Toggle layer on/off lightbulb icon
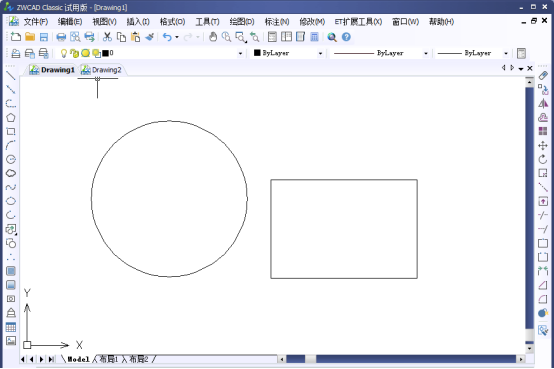Viewport: 554px width, 369px height. (x=64, y=53)
